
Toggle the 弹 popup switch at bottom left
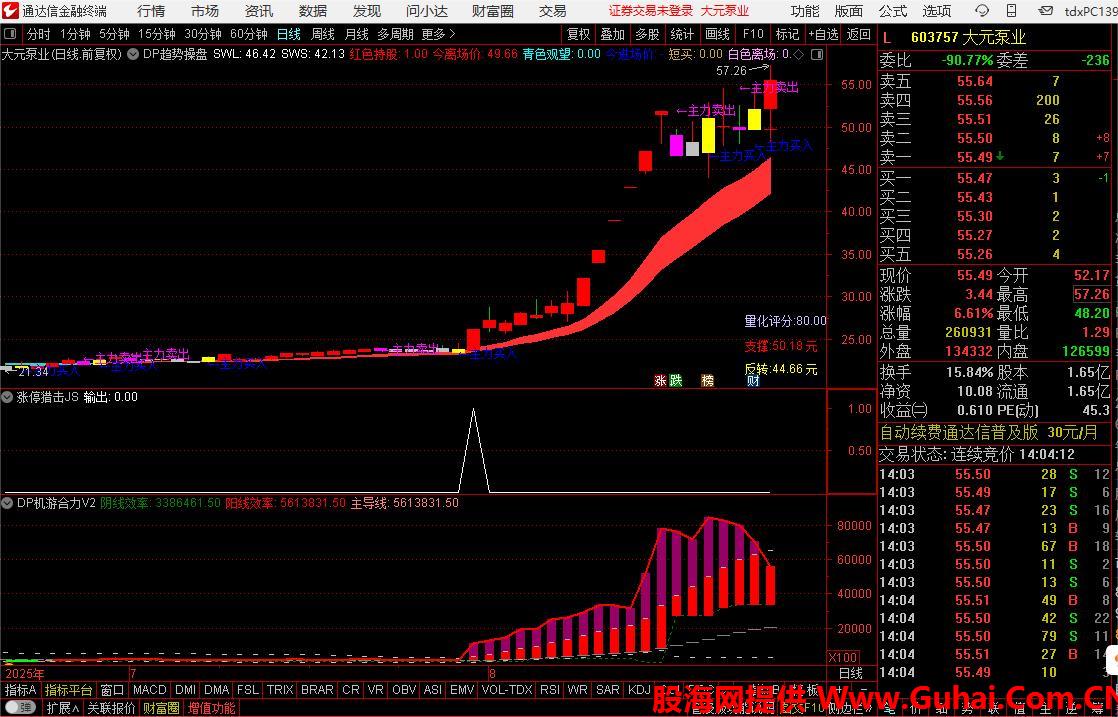pos(20,708)
